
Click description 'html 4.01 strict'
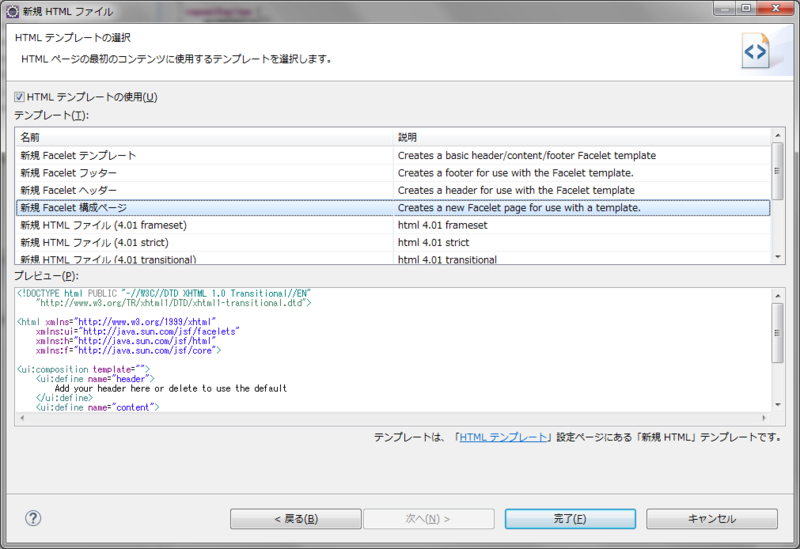pyautogui.click(x=433, y=242)
